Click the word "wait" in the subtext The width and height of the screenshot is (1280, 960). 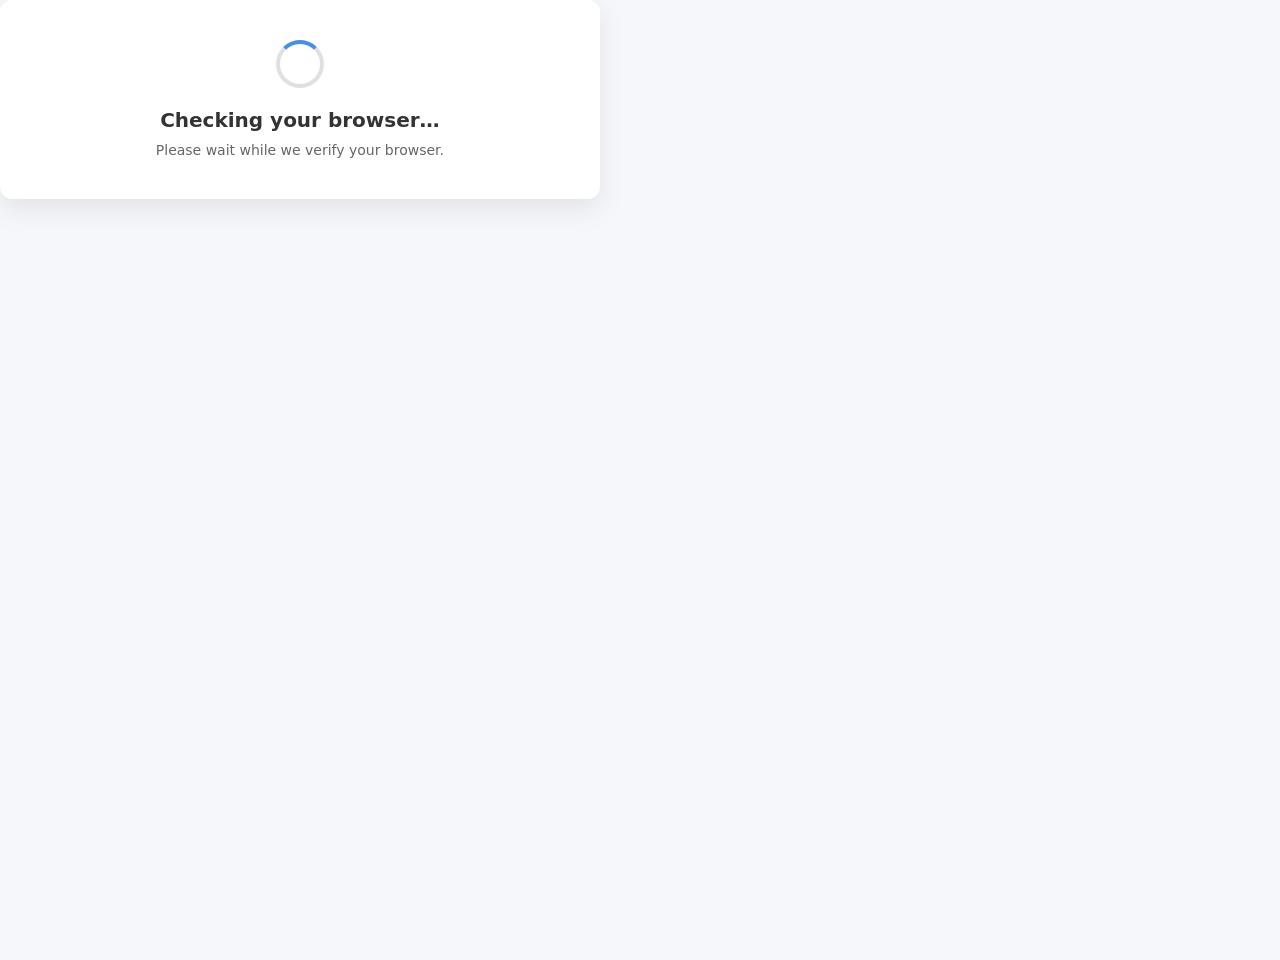pos(220,150)
